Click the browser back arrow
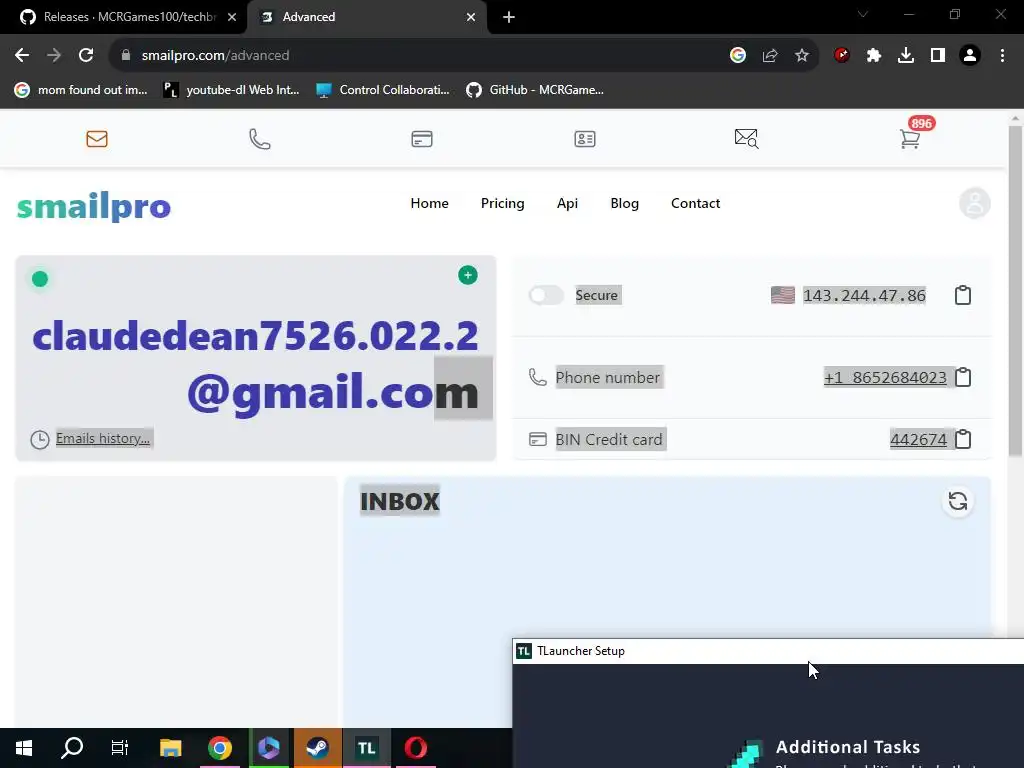The width and height of the screenshot is (1024, 768). tap(22, 56)
